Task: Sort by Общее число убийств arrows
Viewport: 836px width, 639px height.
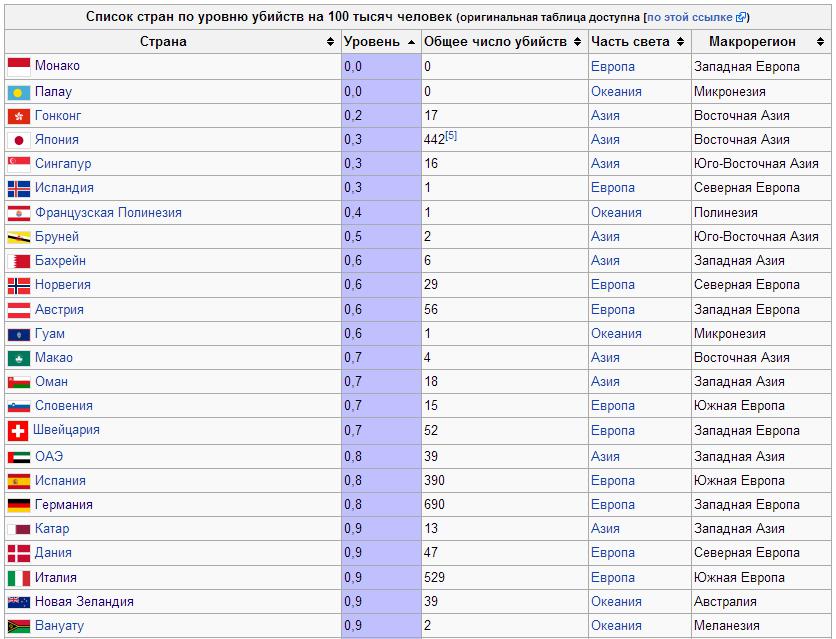Action: tap(577, 42)
